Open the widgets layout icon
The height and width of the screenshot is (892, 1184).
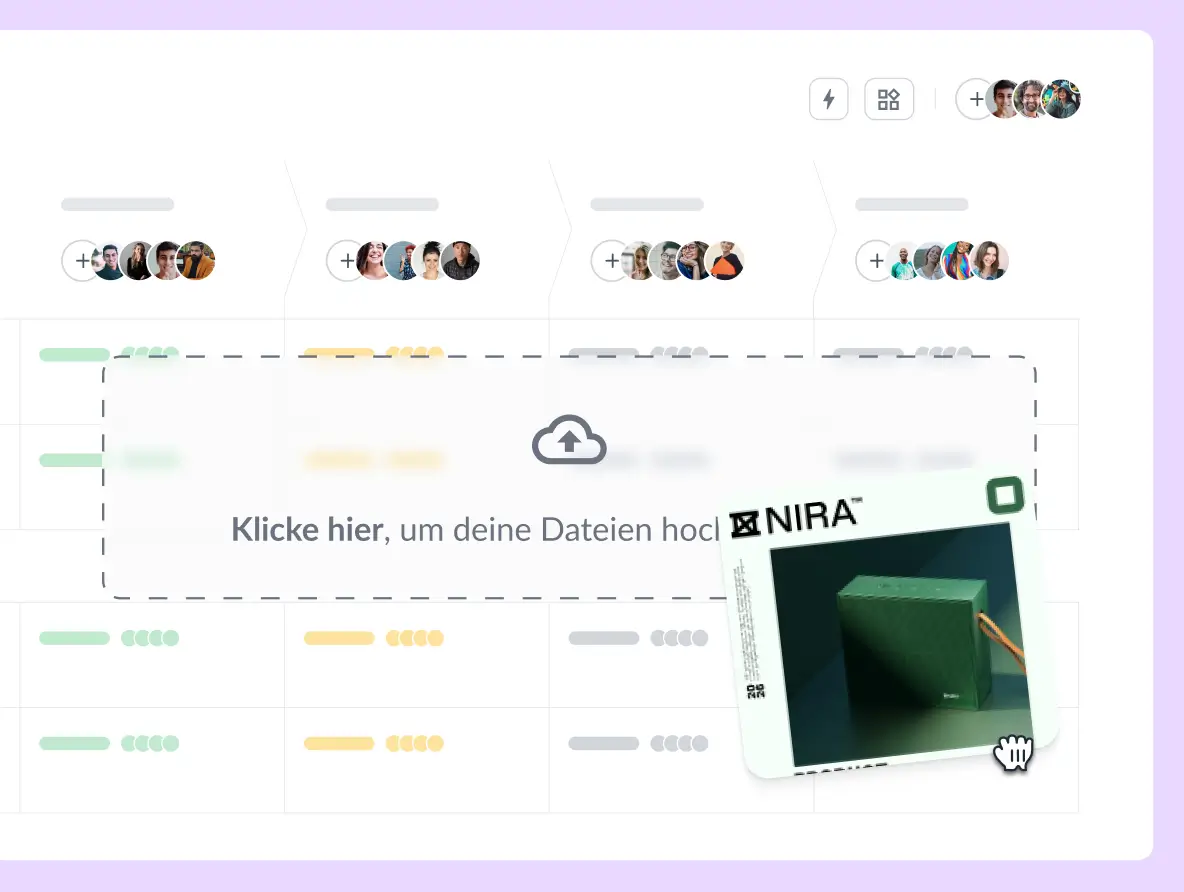click(x=889, y=99)
